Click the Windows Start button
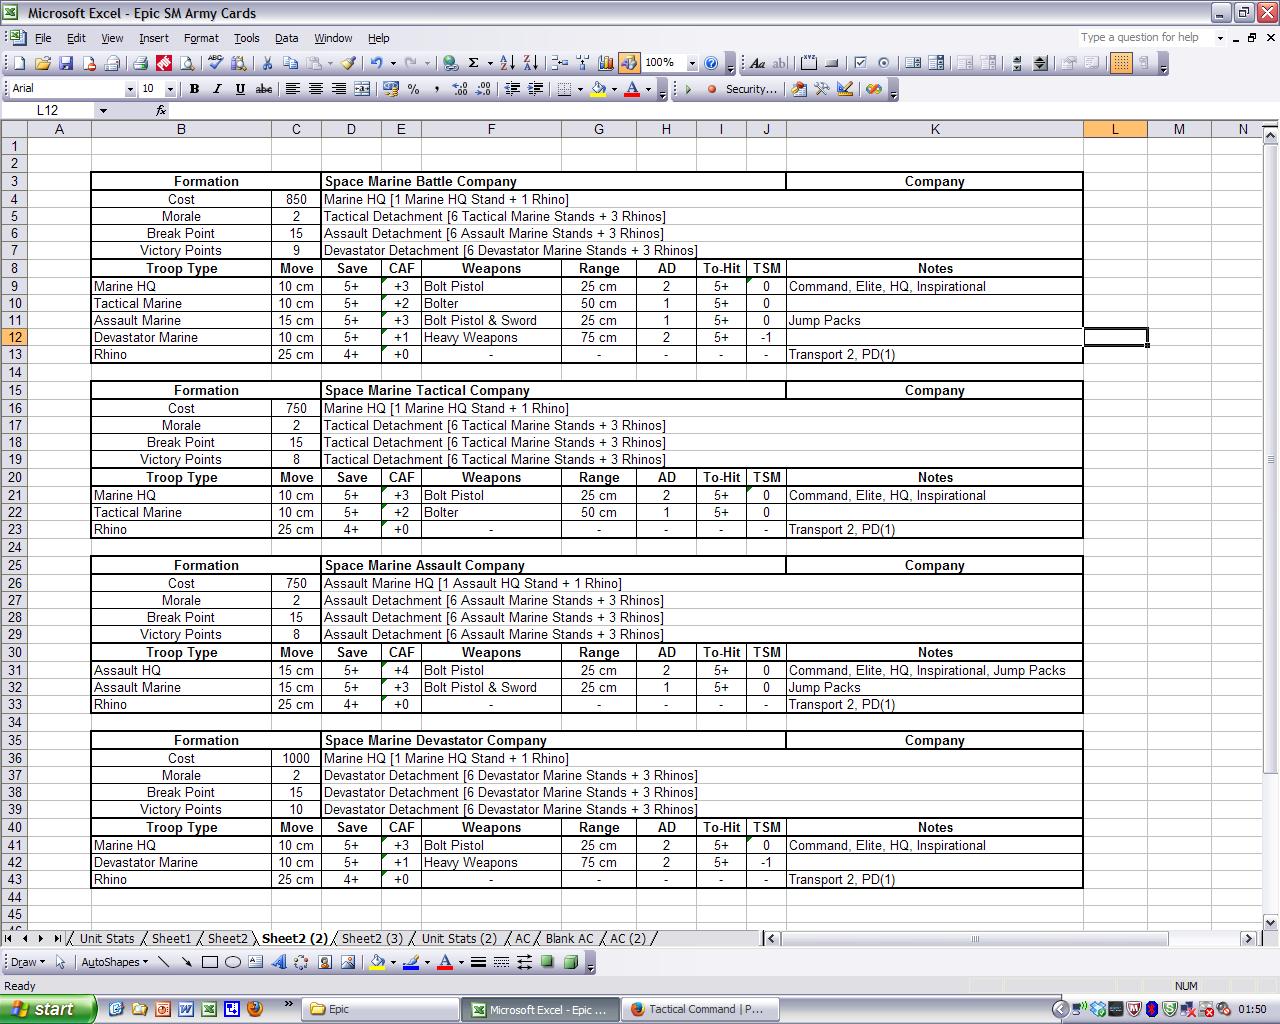 click(x=48, y=1009)
